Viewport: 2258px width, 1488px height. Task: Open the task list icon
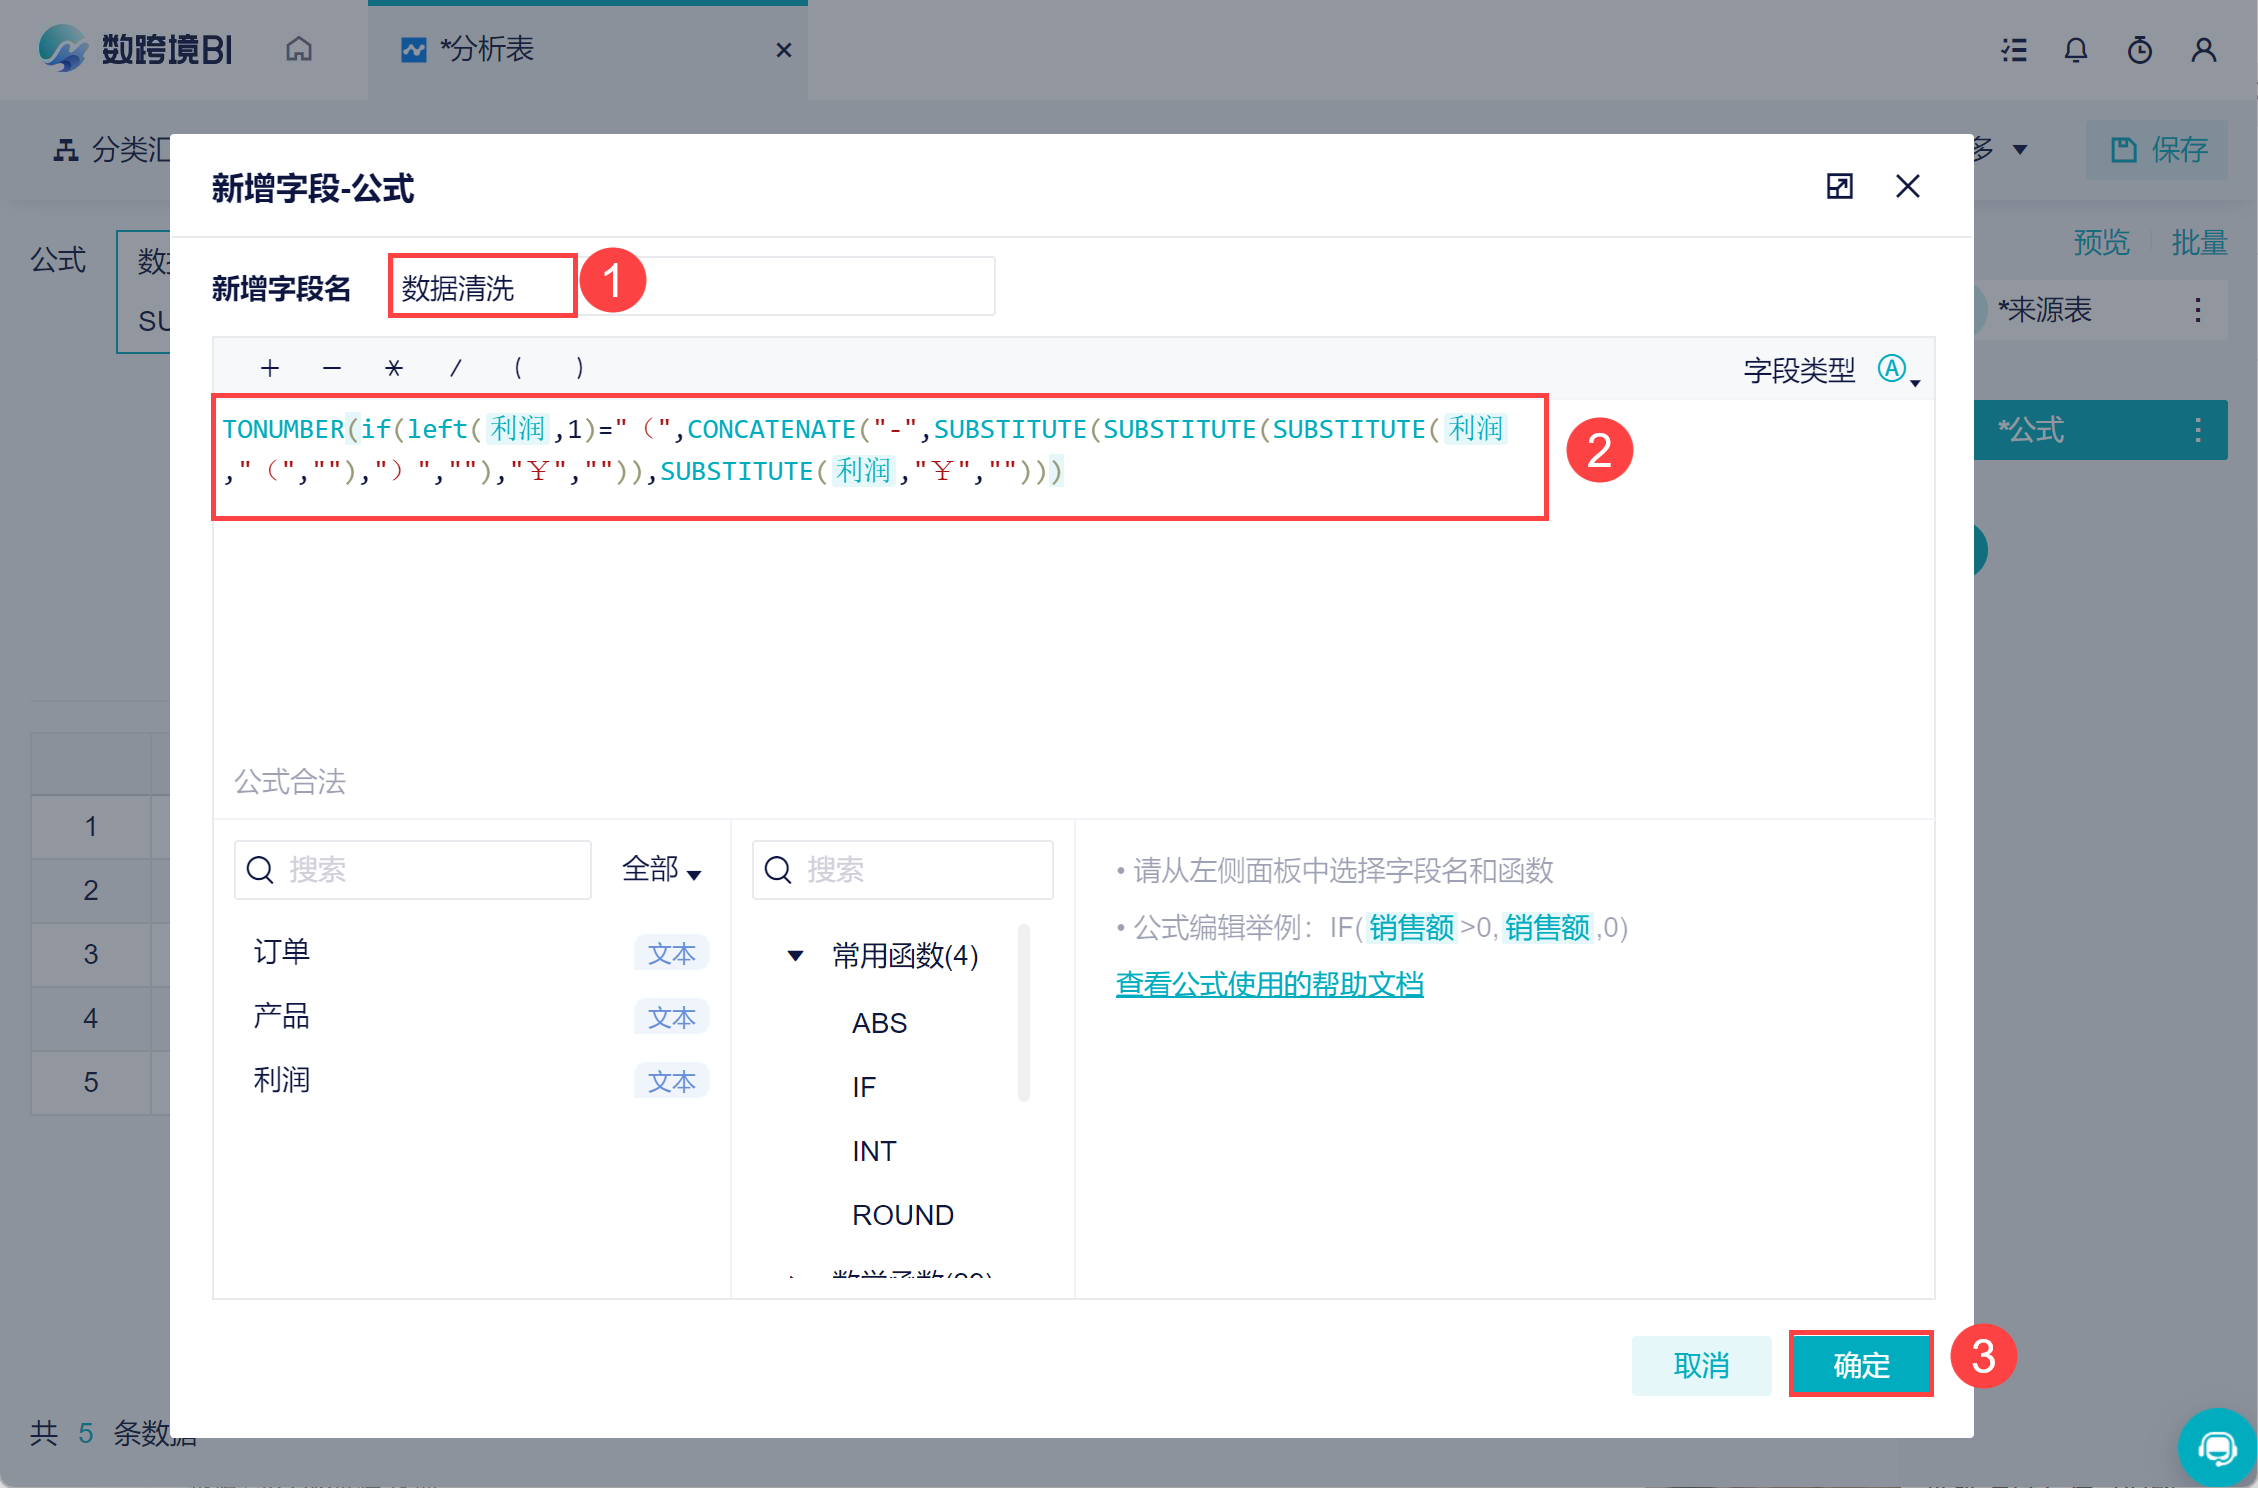click(2014, 50)
